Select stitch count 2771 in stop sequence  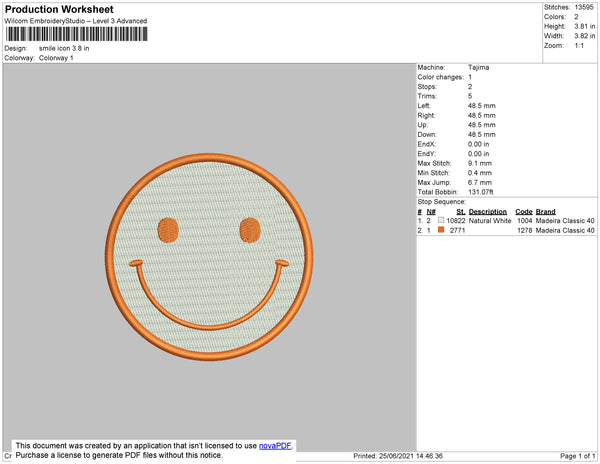point(457,230)
